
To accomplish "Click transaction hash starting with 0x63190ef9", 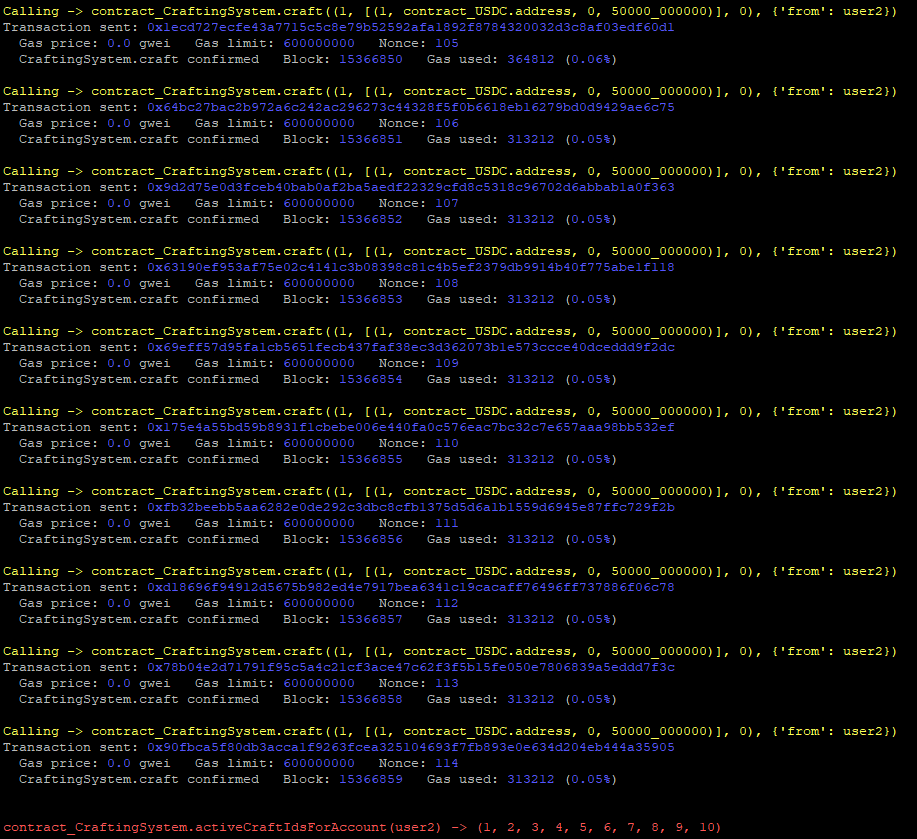I will point(411,268).
